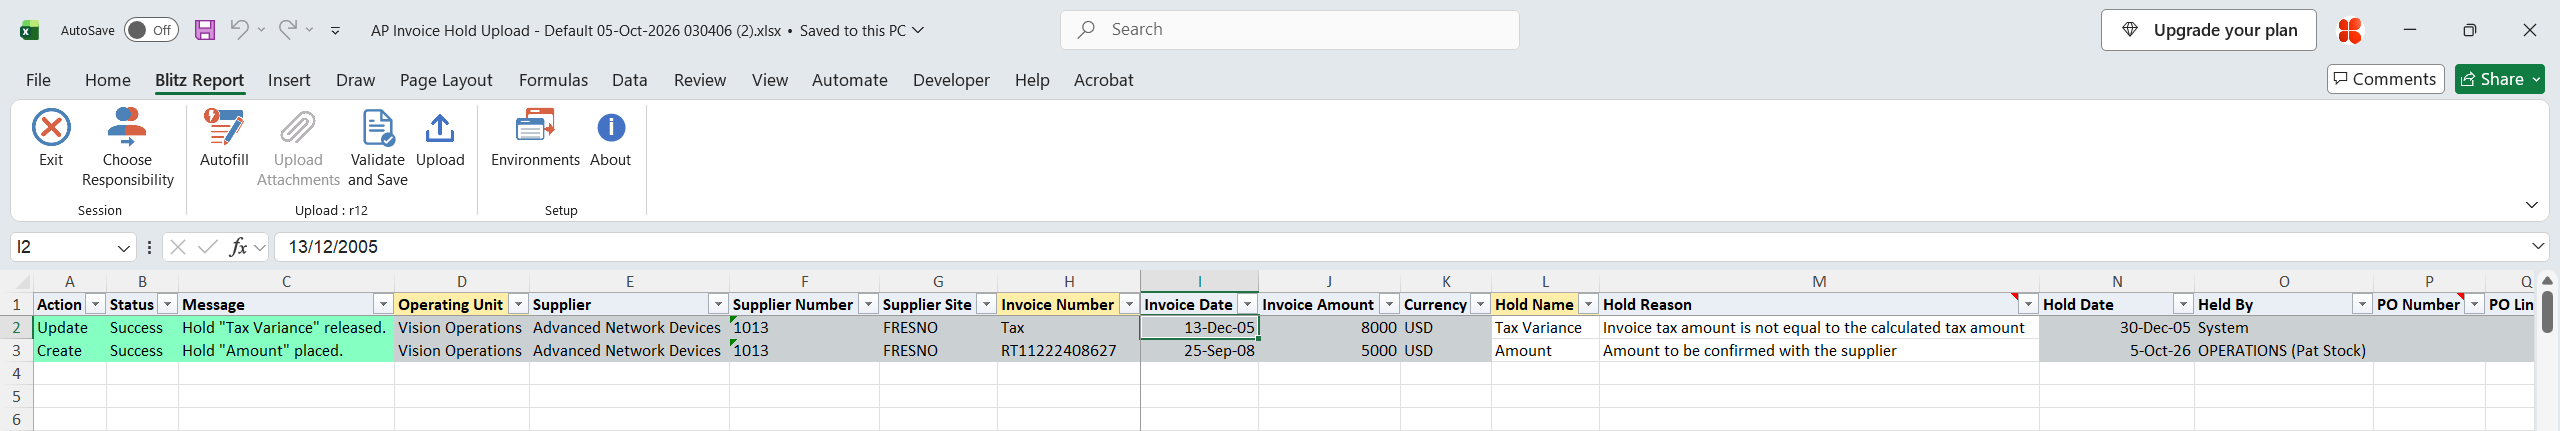Open the Supplier Number column filter

pyautogui.click(x=868, y=304)
